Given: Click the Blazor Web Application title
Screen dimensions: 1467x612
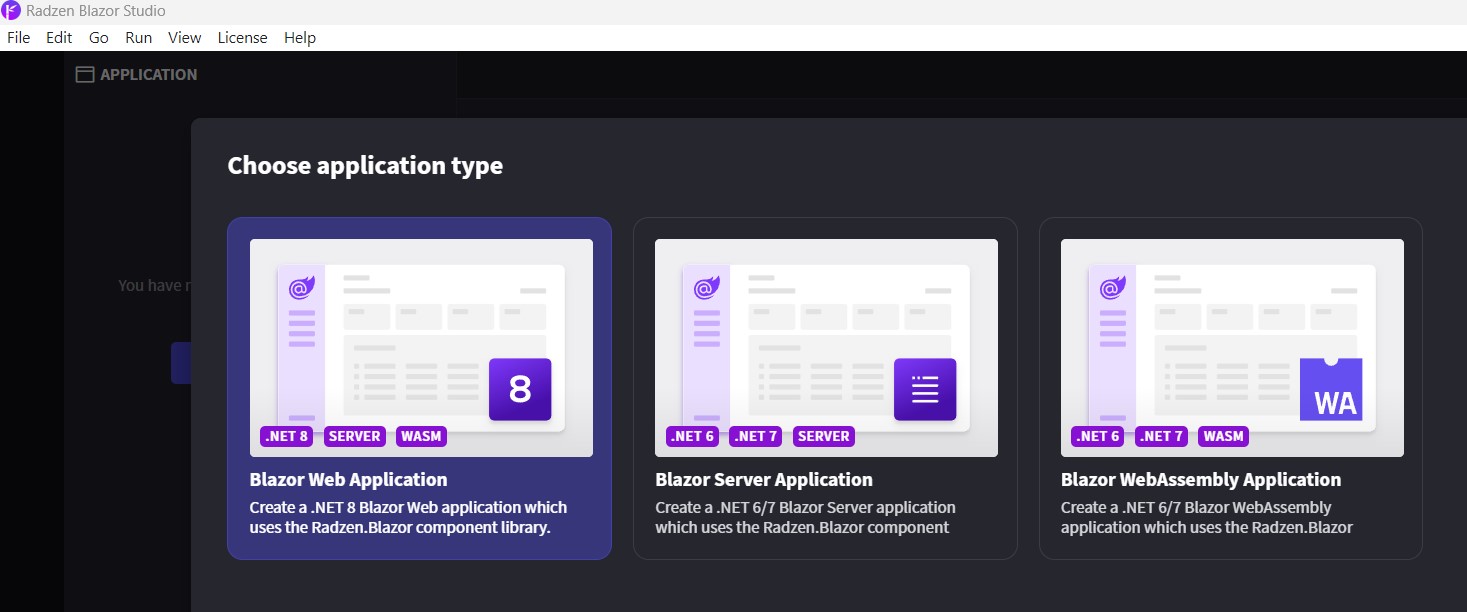Looking at the screenshot, I should (x=349, y=480).
